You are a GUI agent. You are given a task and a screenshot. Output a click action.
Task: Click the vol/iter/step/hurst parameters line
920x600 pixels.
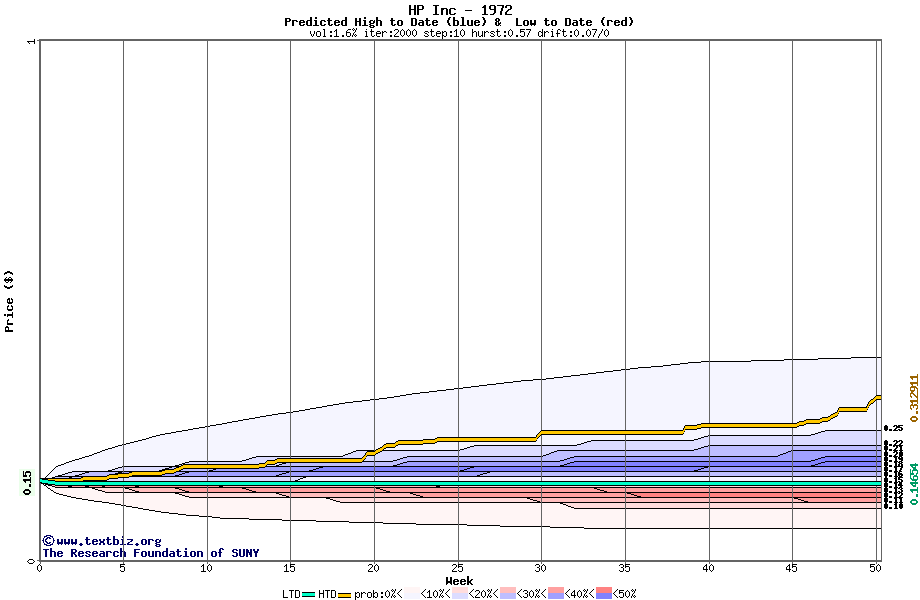pos(459,33)
